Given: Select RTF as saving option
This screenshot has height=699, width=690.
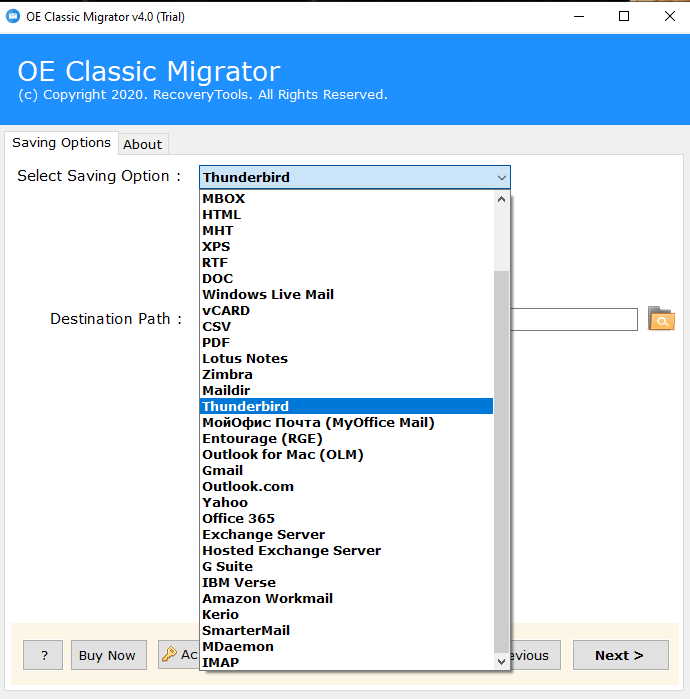Looking at the screenshot, I should [347, 263].
